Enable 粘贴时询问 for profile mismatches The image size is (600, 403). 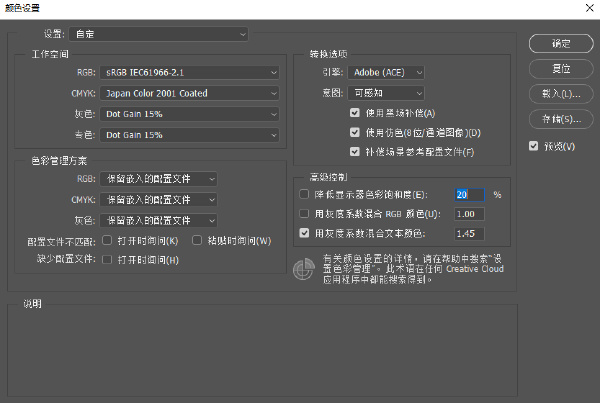coord(198,240)
